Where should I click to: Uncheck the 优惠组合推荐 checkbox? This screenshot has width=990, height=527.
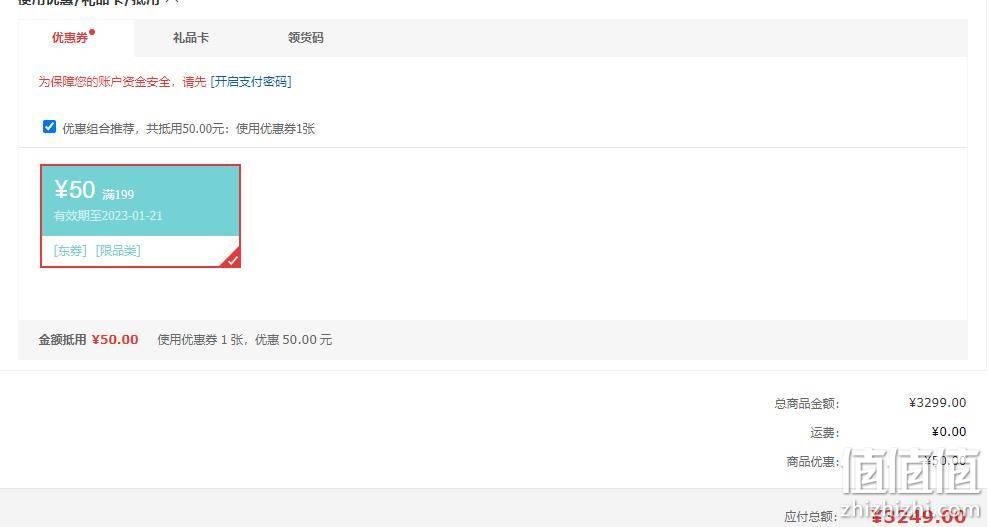[x=49, y=127]
